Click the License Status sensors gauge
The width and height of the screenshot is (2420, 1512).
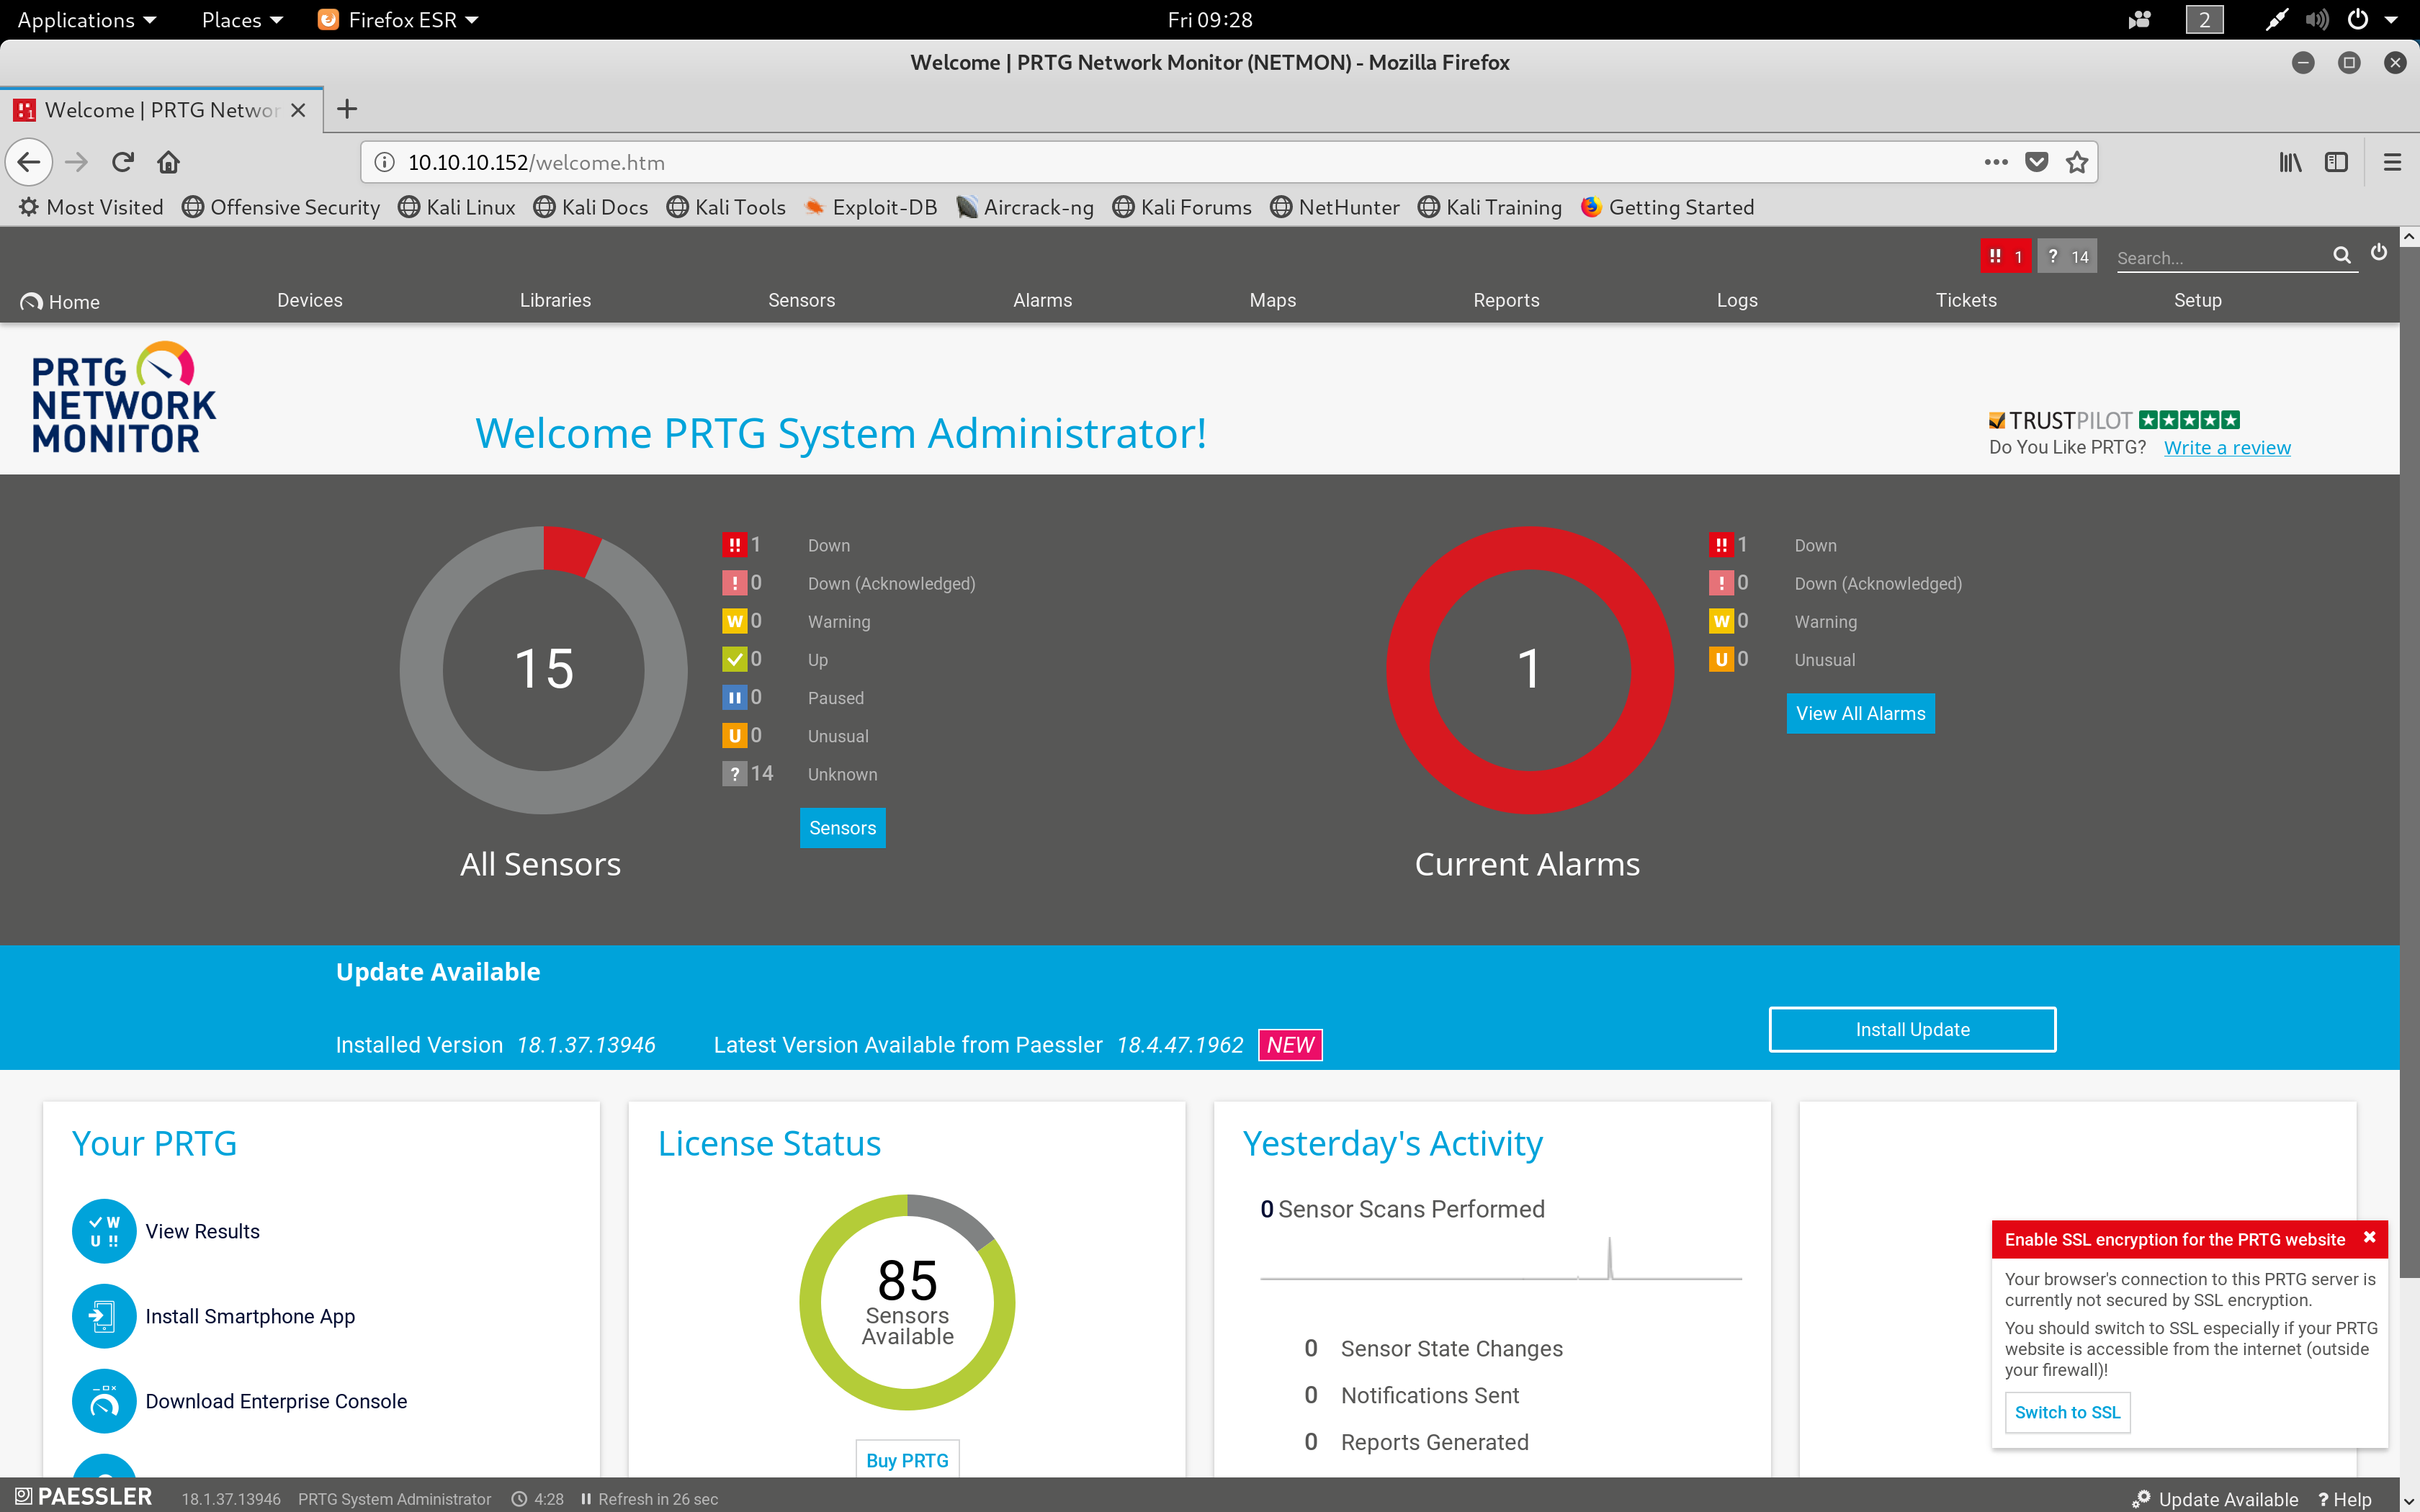[907, 1302]
